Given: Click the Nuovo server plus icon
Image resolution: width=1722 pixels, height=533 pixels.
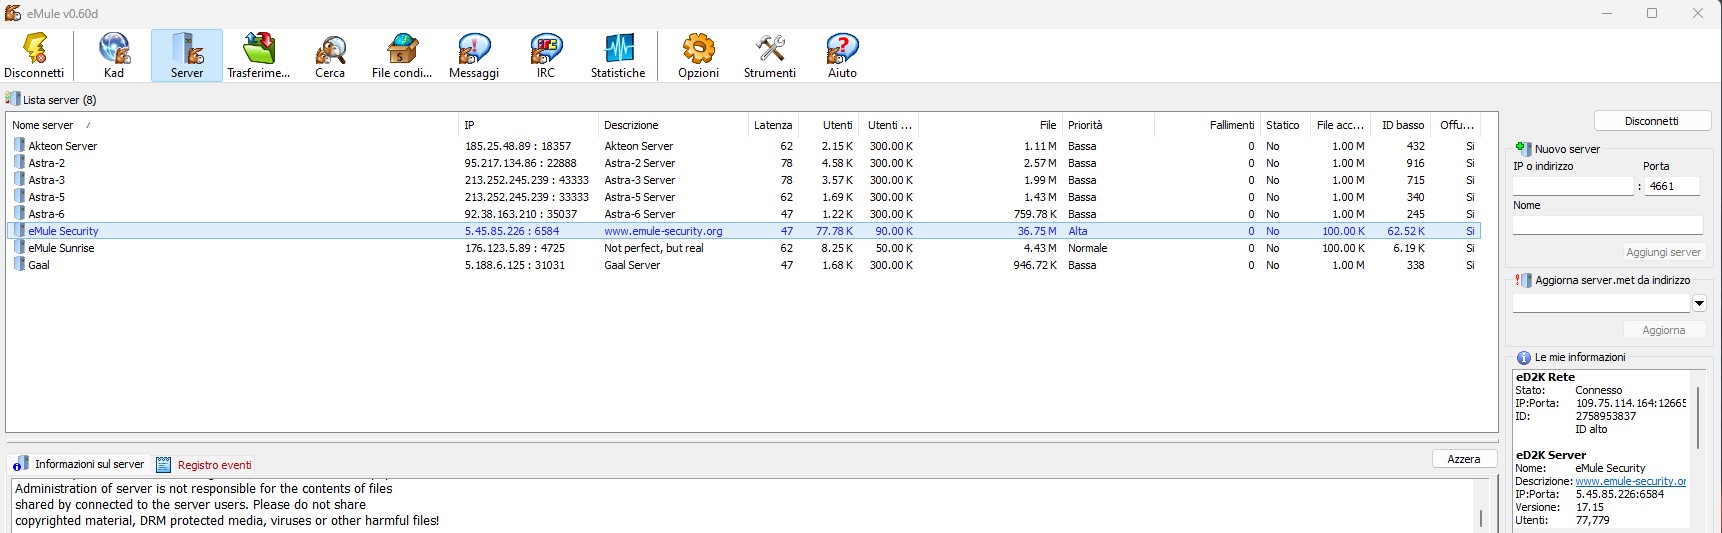Looking at the screenshot, I should coord(1523,148).
